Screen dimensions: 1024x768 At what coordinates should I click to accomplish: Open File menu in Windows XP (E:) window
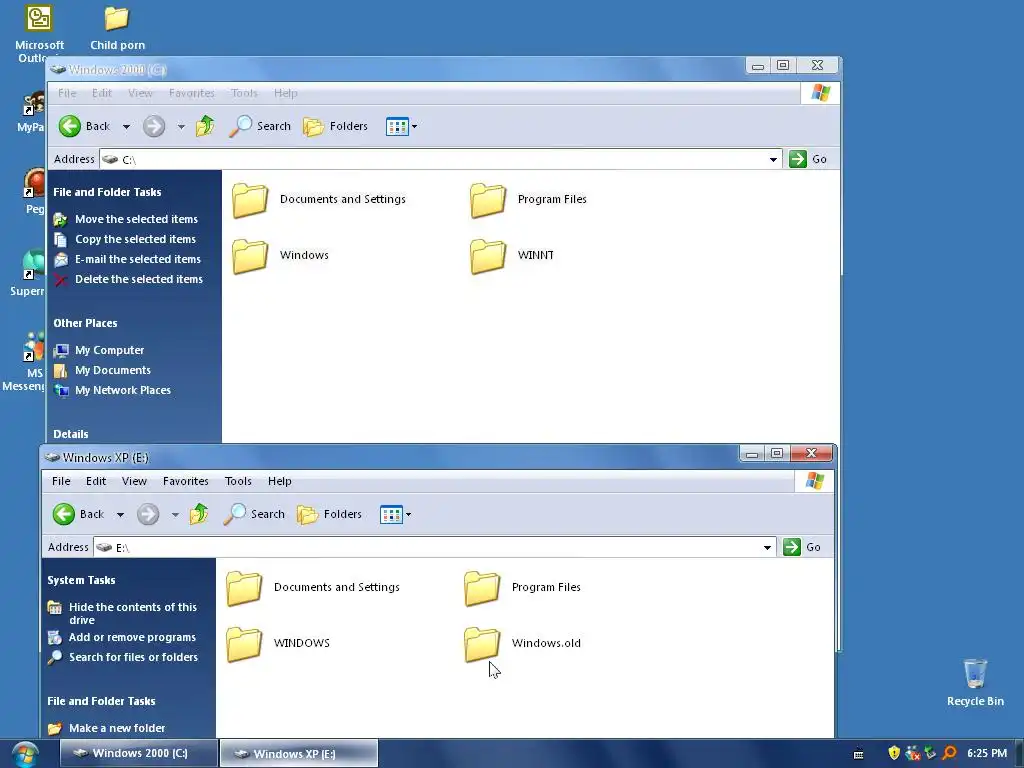point(61,481)
